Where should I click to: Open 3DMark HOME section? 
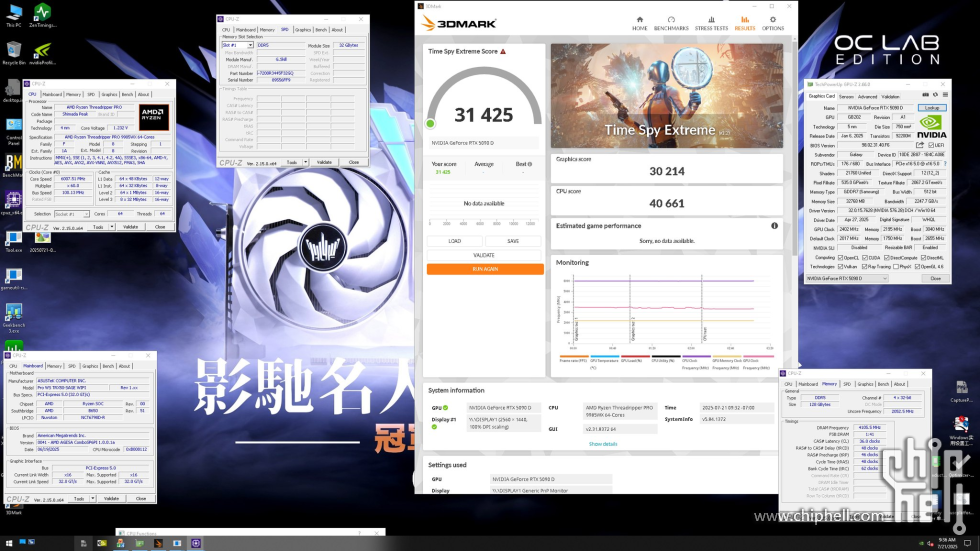click(x=639, y=23)
